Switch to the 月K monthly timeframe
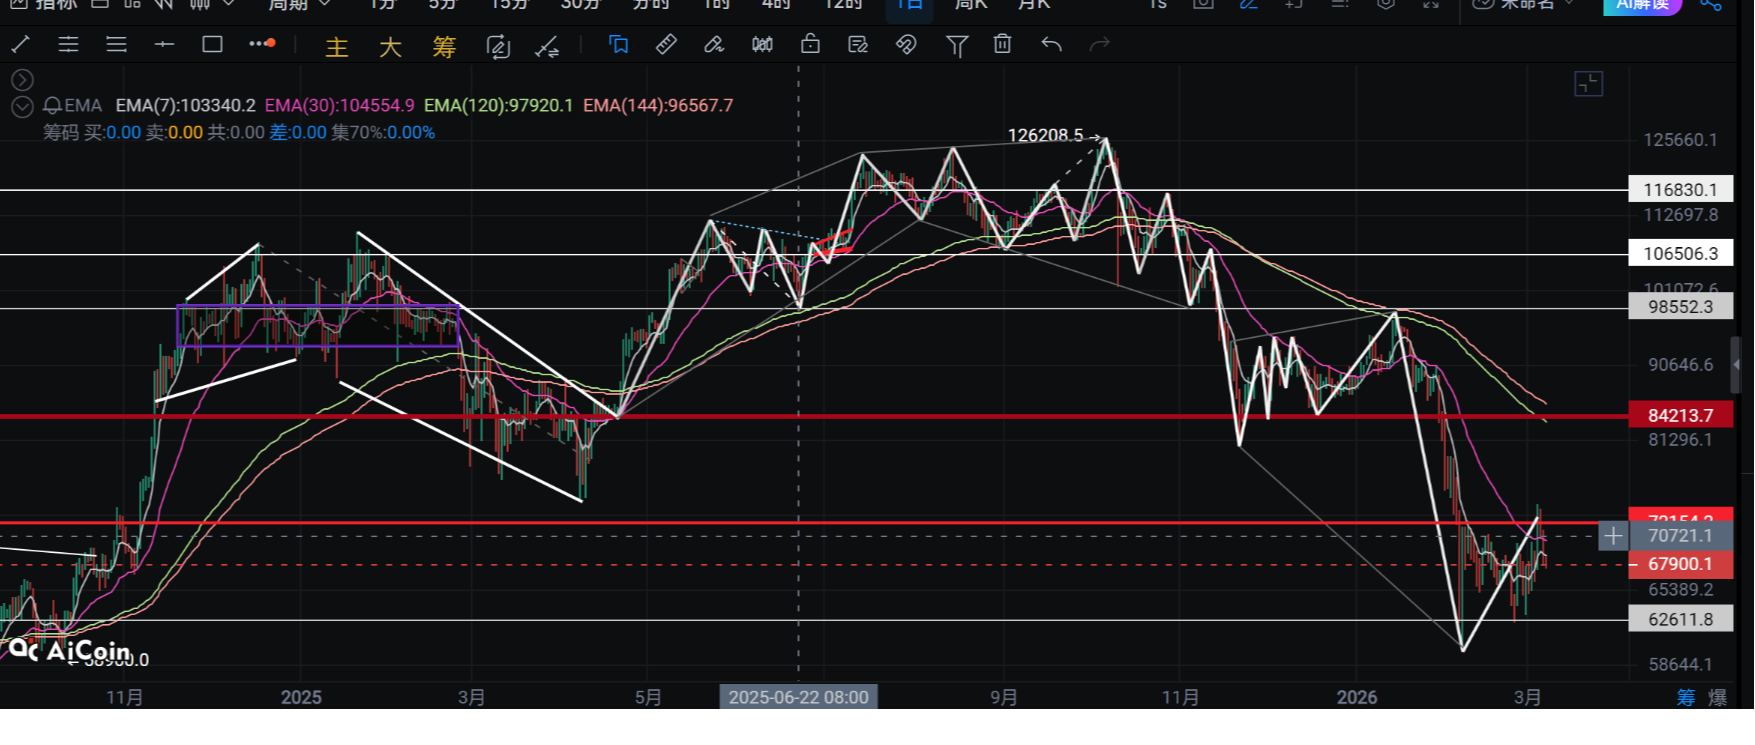1755x745 pixels. tap(1034, 5)
